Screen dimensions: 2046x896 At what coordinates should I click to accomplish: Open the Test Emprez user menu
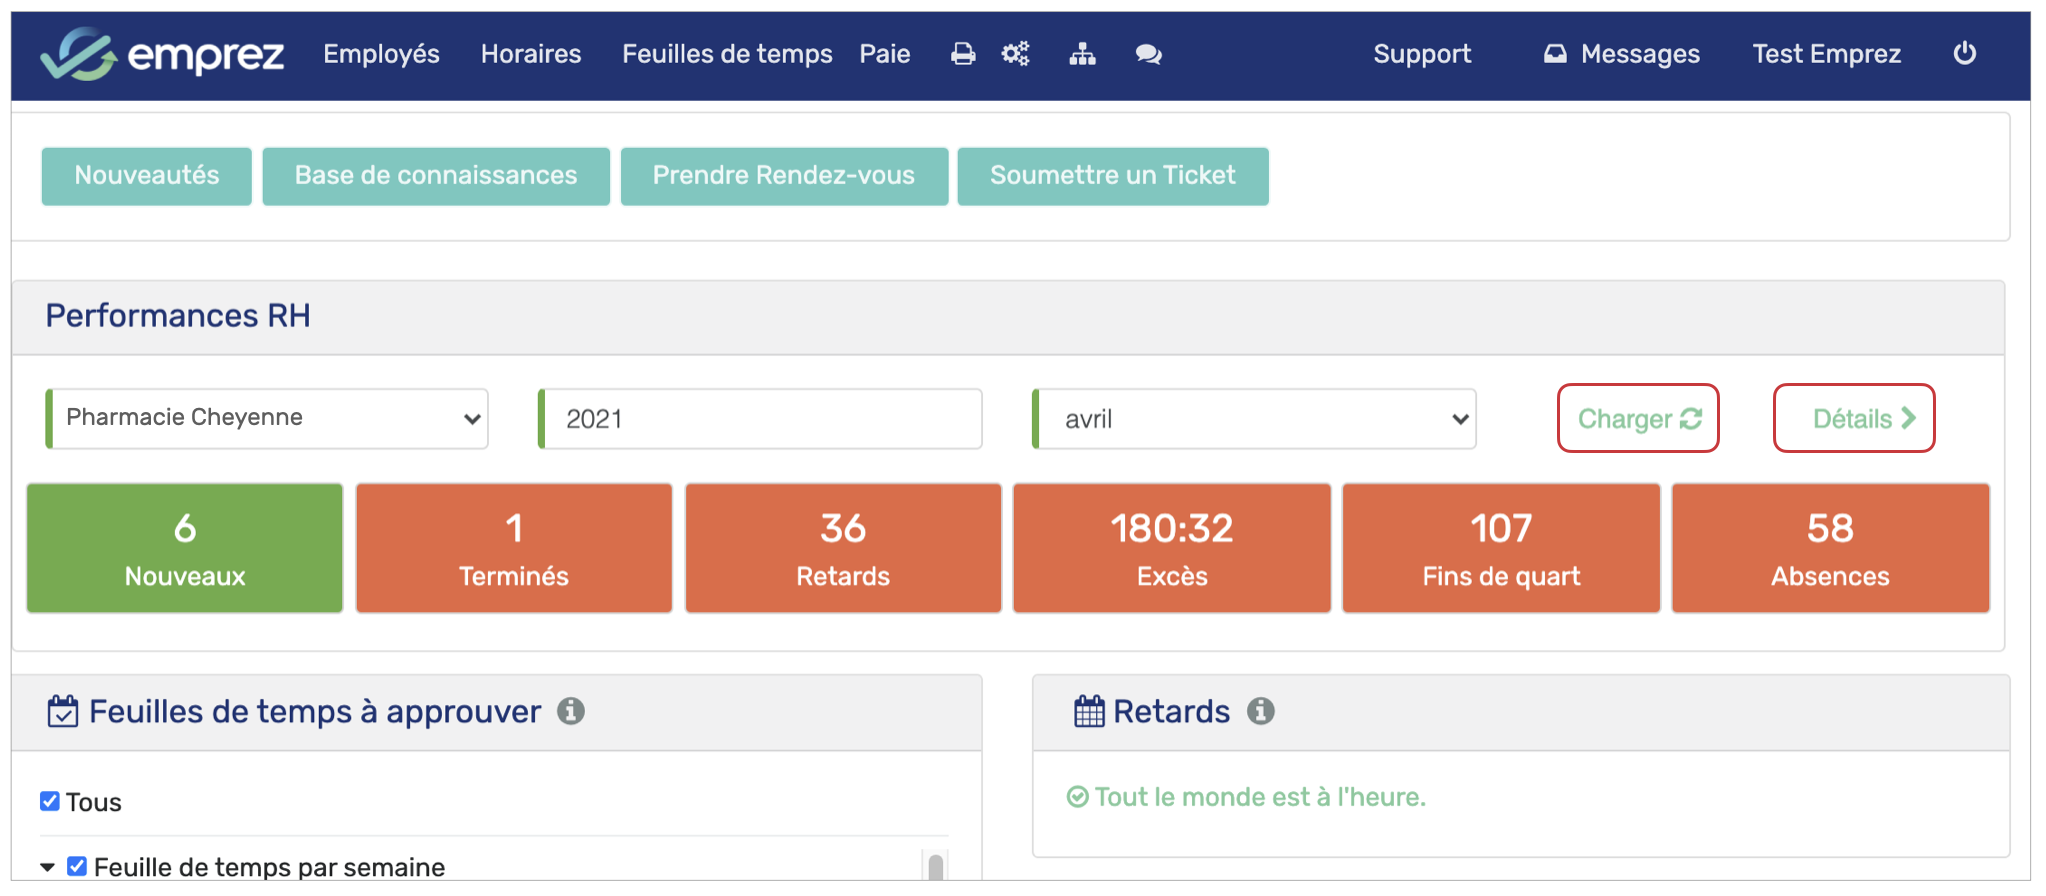[1826, 54]
